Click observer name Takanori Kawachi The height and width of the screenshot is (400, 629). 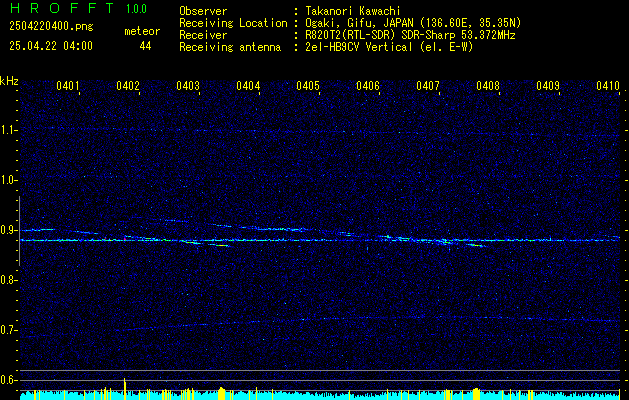353,11
